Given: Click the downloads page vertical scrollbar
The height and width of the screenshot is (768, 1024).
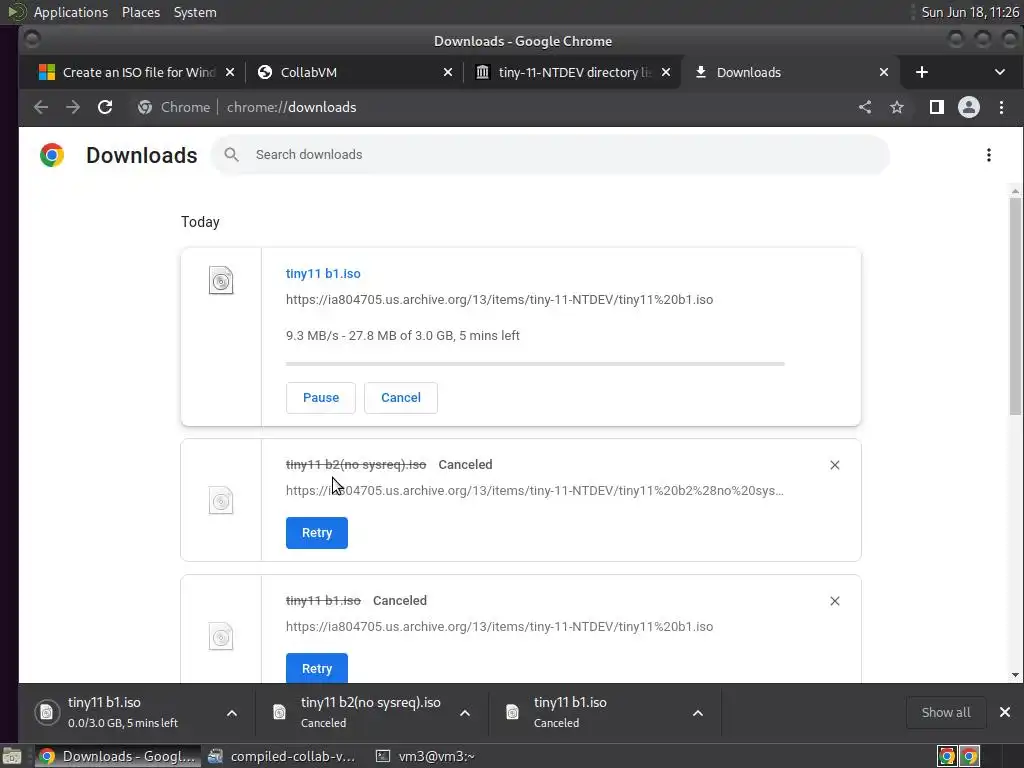Looking at the screenshot, I should (x=1015, y=306).
